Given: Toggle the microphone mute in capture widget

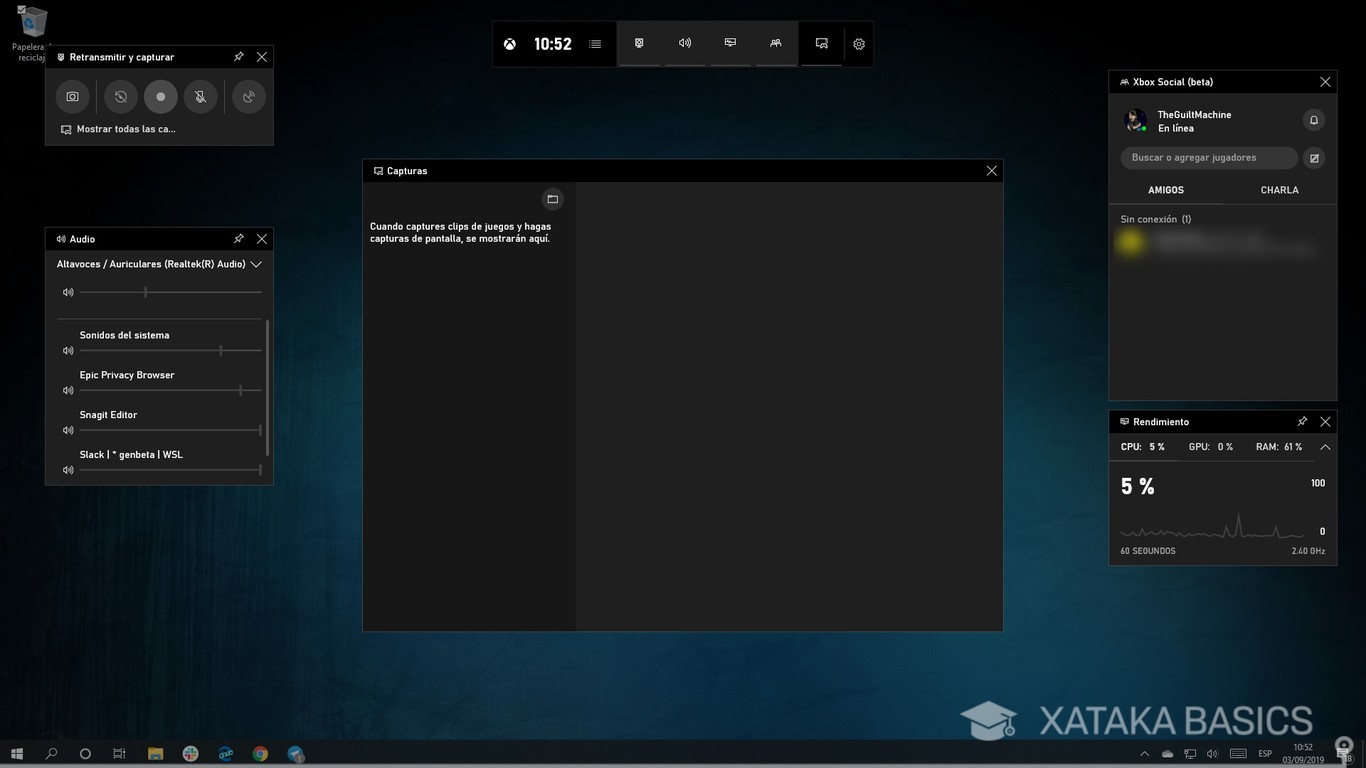Looking at the screenshot, I should (x=200, y=96).
